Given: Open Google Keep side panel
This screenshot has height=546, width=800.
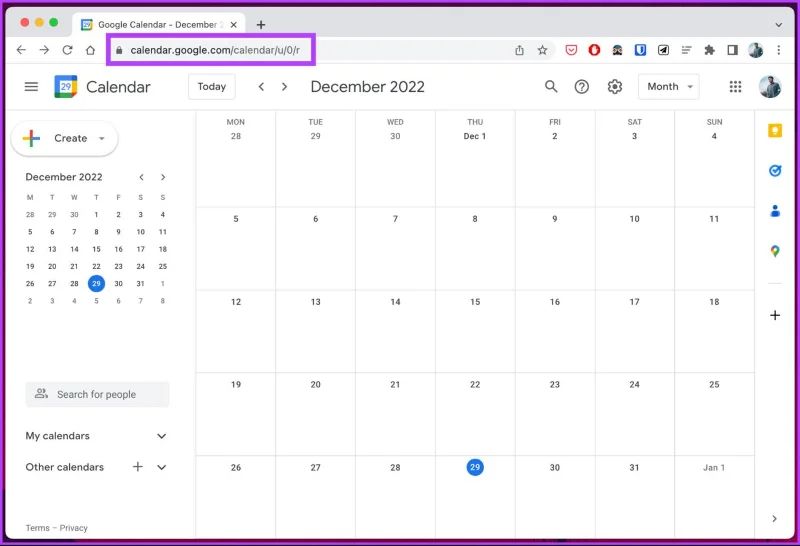Looking at the screenshot, I should [775, 131].
